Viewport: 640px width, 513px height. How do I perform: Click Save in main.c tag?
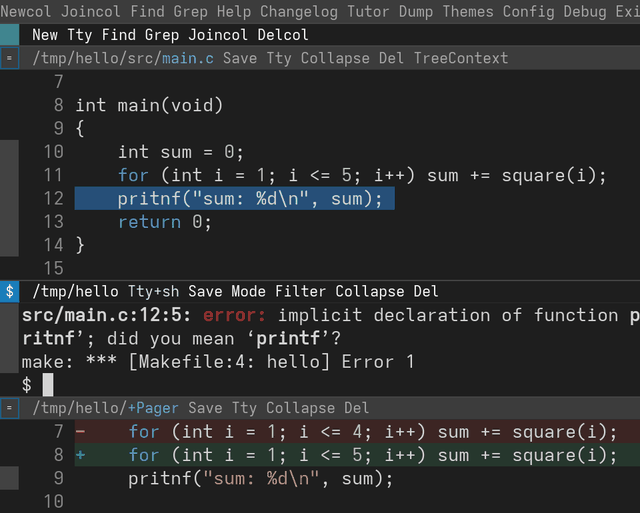240,58
